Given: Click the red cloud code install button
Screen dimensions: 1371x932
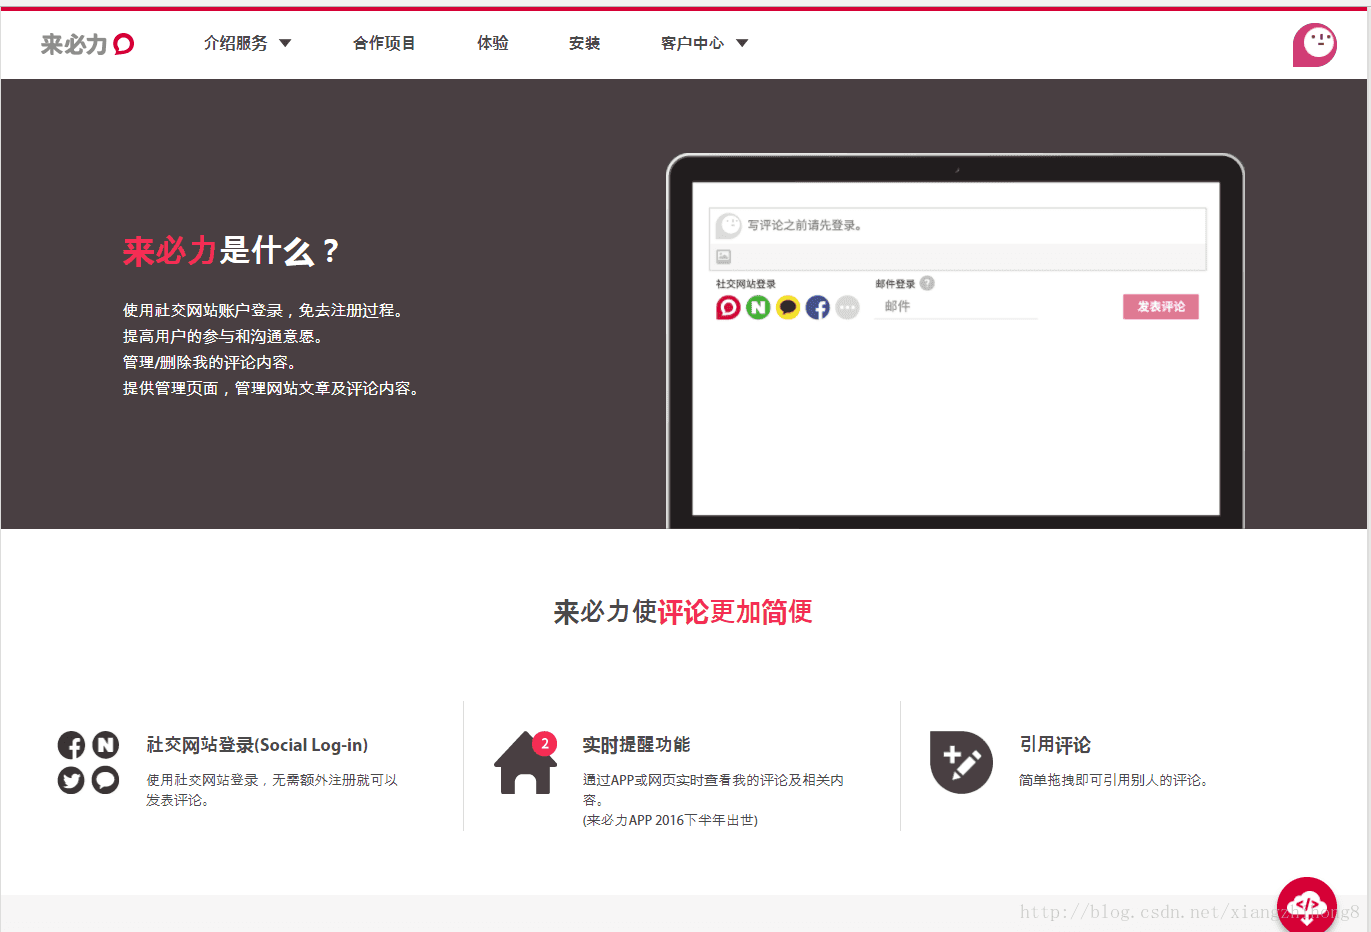Looking at the screenshot, I should tap(1307, 904).
